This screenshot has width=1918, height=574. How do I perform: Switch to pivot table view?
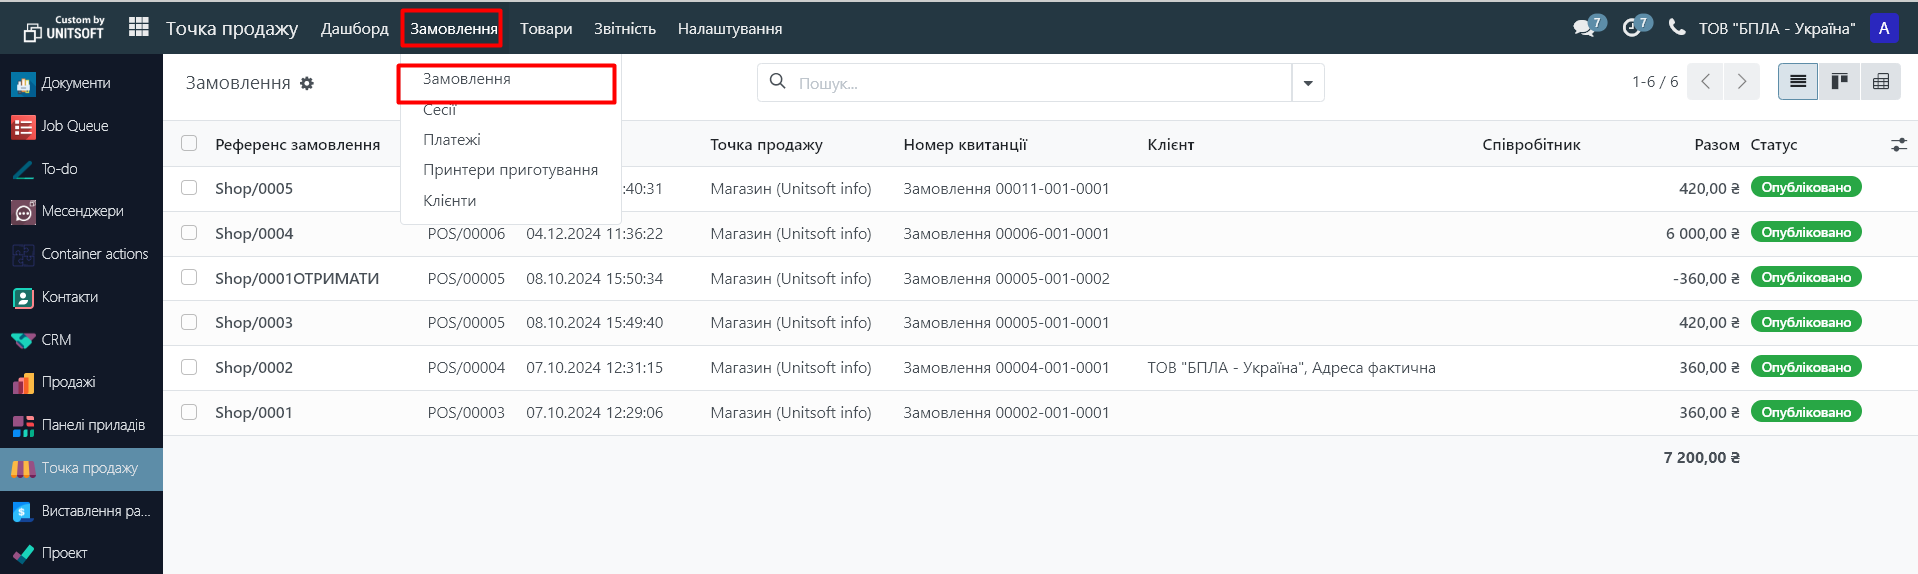click(x=1880, y=82)
